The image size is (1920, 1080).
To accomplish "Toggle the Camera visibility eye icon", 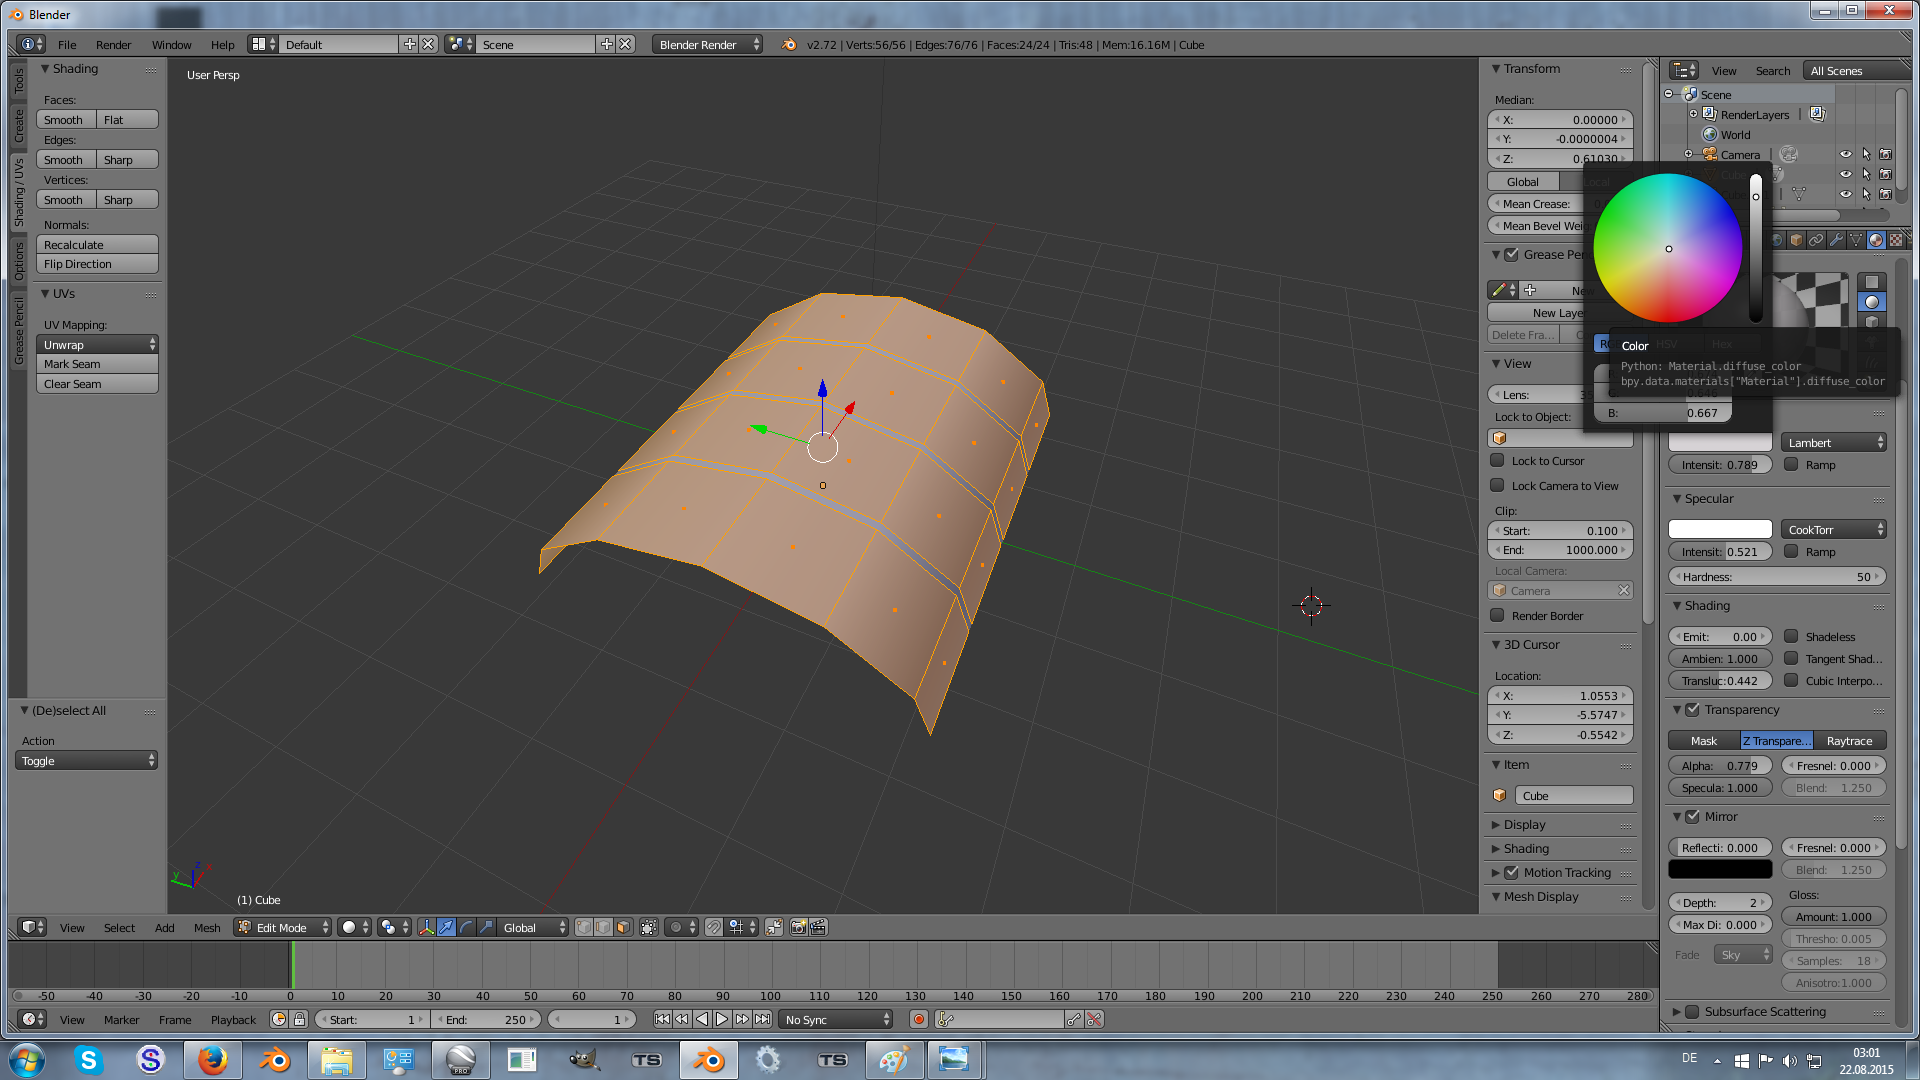I will click(x=1845, y=155).
